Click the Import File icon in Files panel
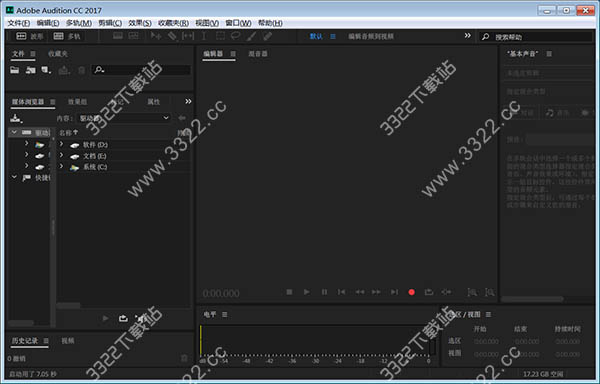This screenshot has height=384, width=600. (30, 70)
